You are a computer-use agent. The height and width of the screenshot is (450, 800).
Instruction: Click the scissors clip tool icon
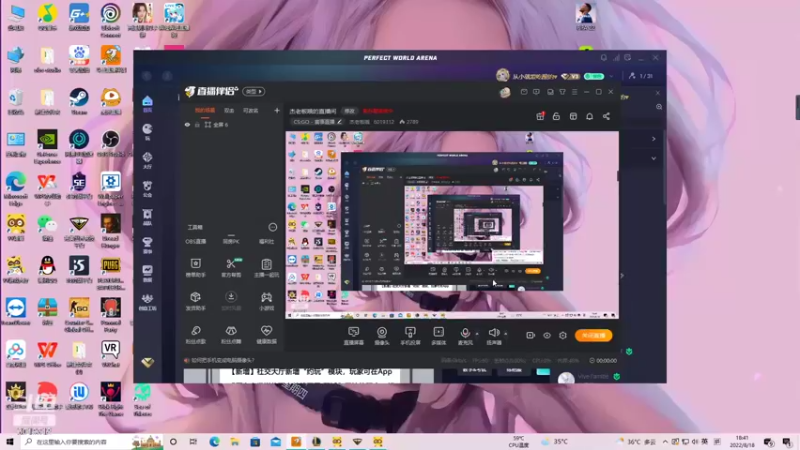[x=231, y=263]
